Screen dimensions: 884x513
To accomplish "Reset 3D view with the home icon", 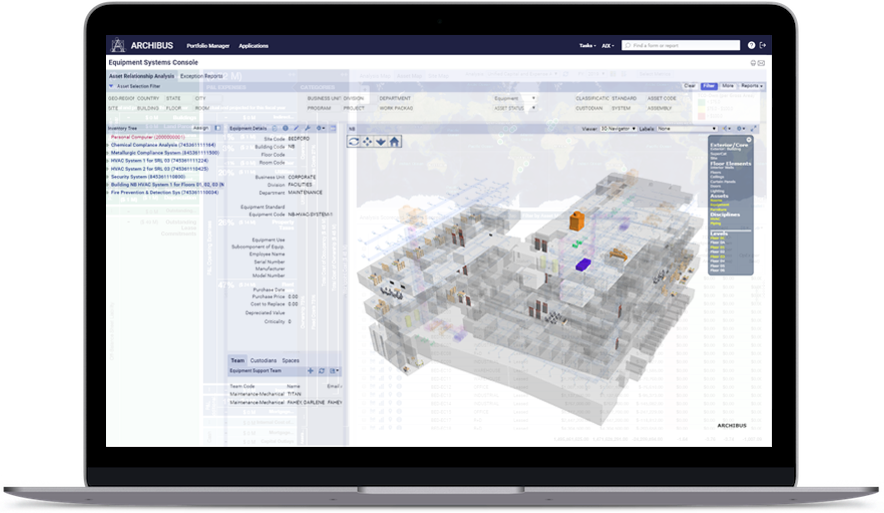I will pos(395,141).
